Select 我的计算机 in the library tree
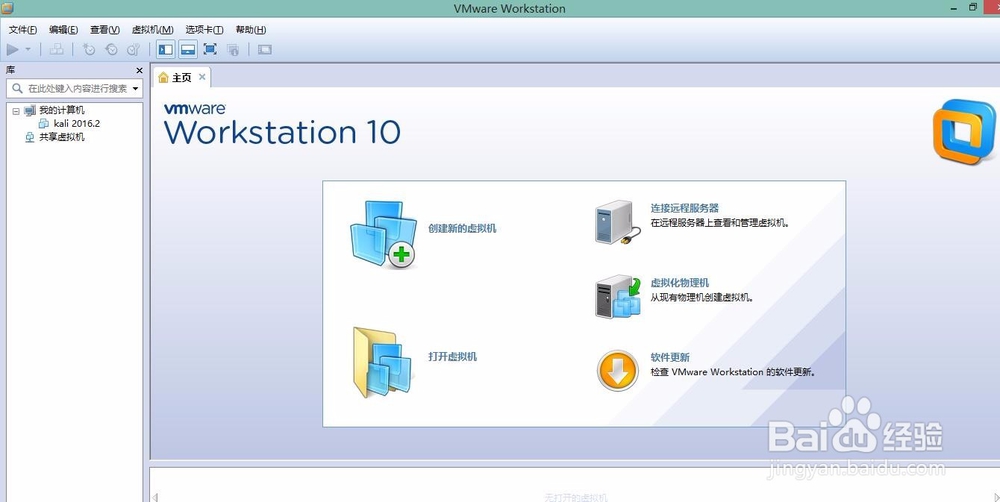 (62, 110)
